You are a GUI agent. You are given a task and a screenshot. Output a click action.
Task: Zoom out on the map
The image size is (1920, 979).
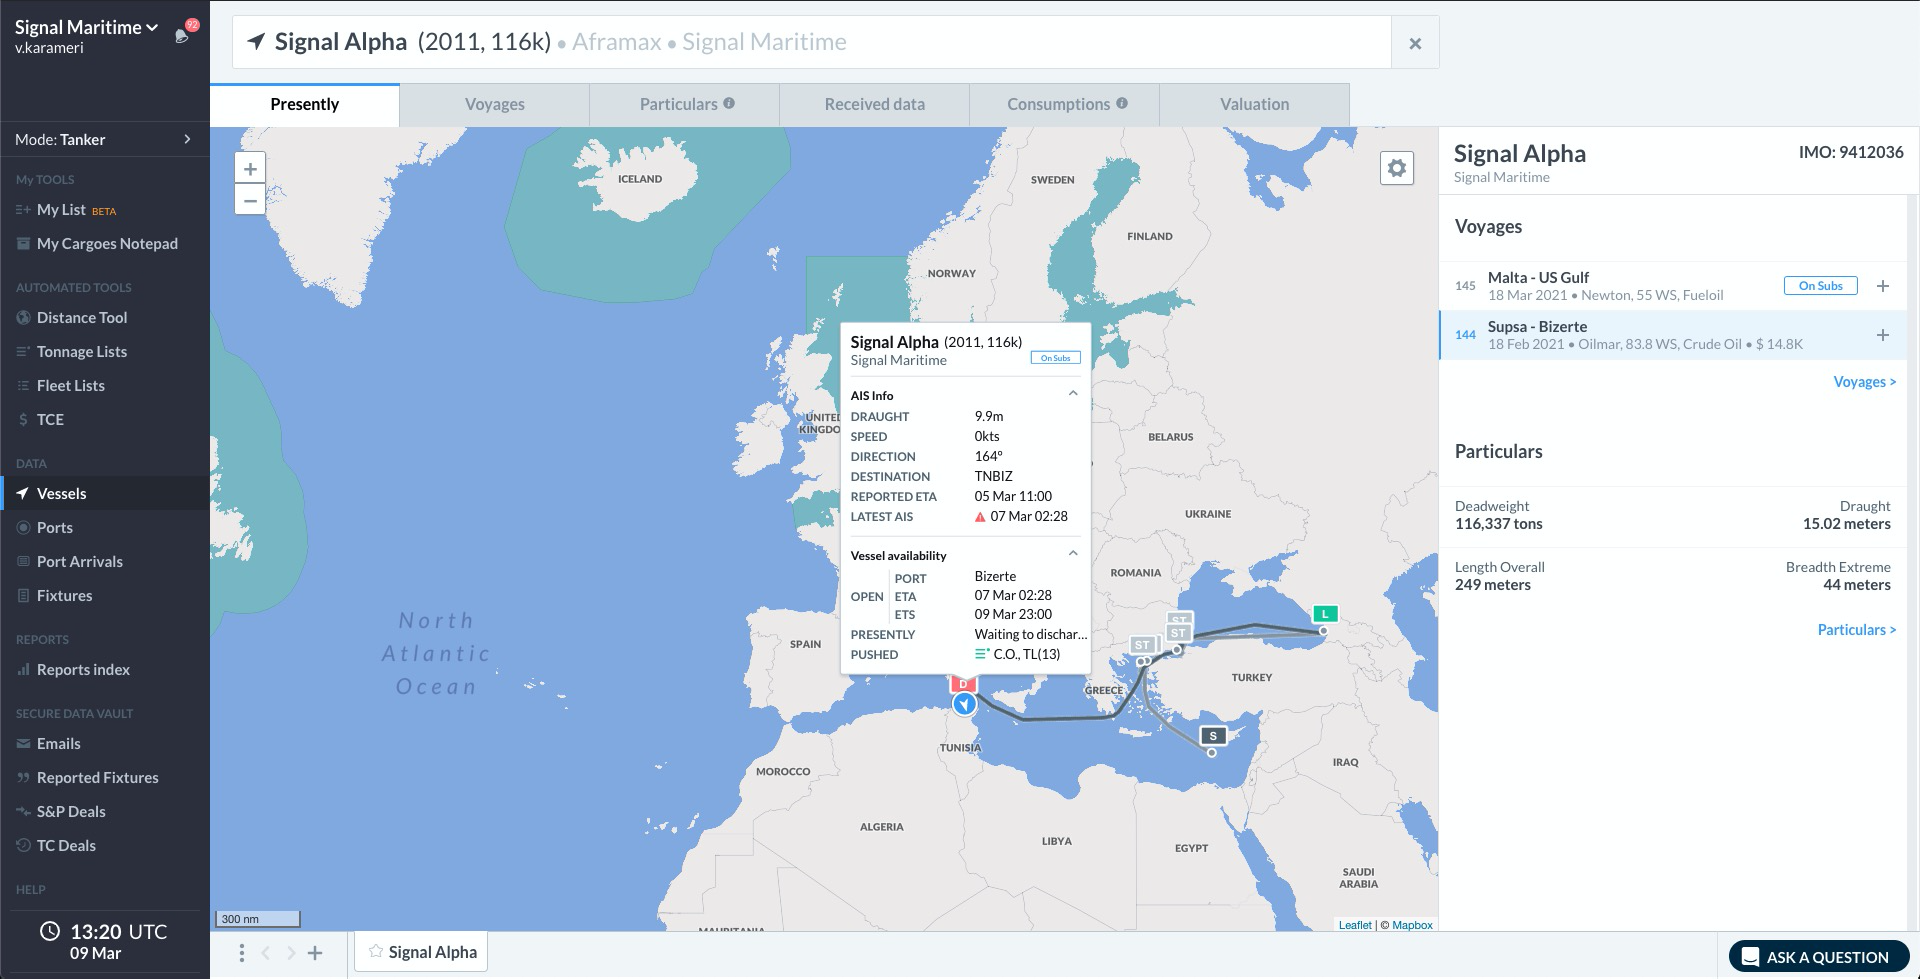pos(250,200)
